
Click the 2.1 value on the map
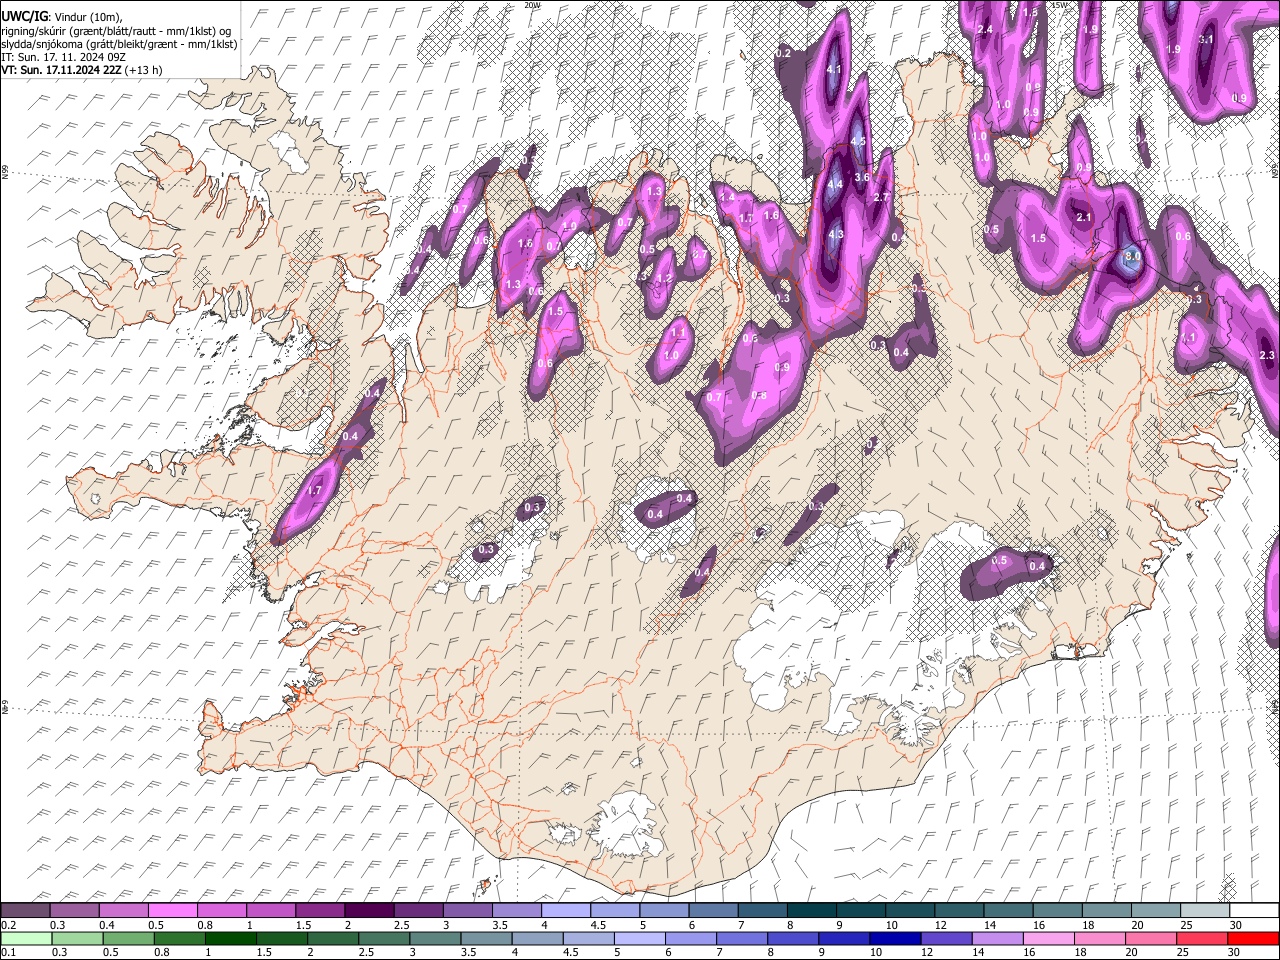click(x=1083, y=217)
